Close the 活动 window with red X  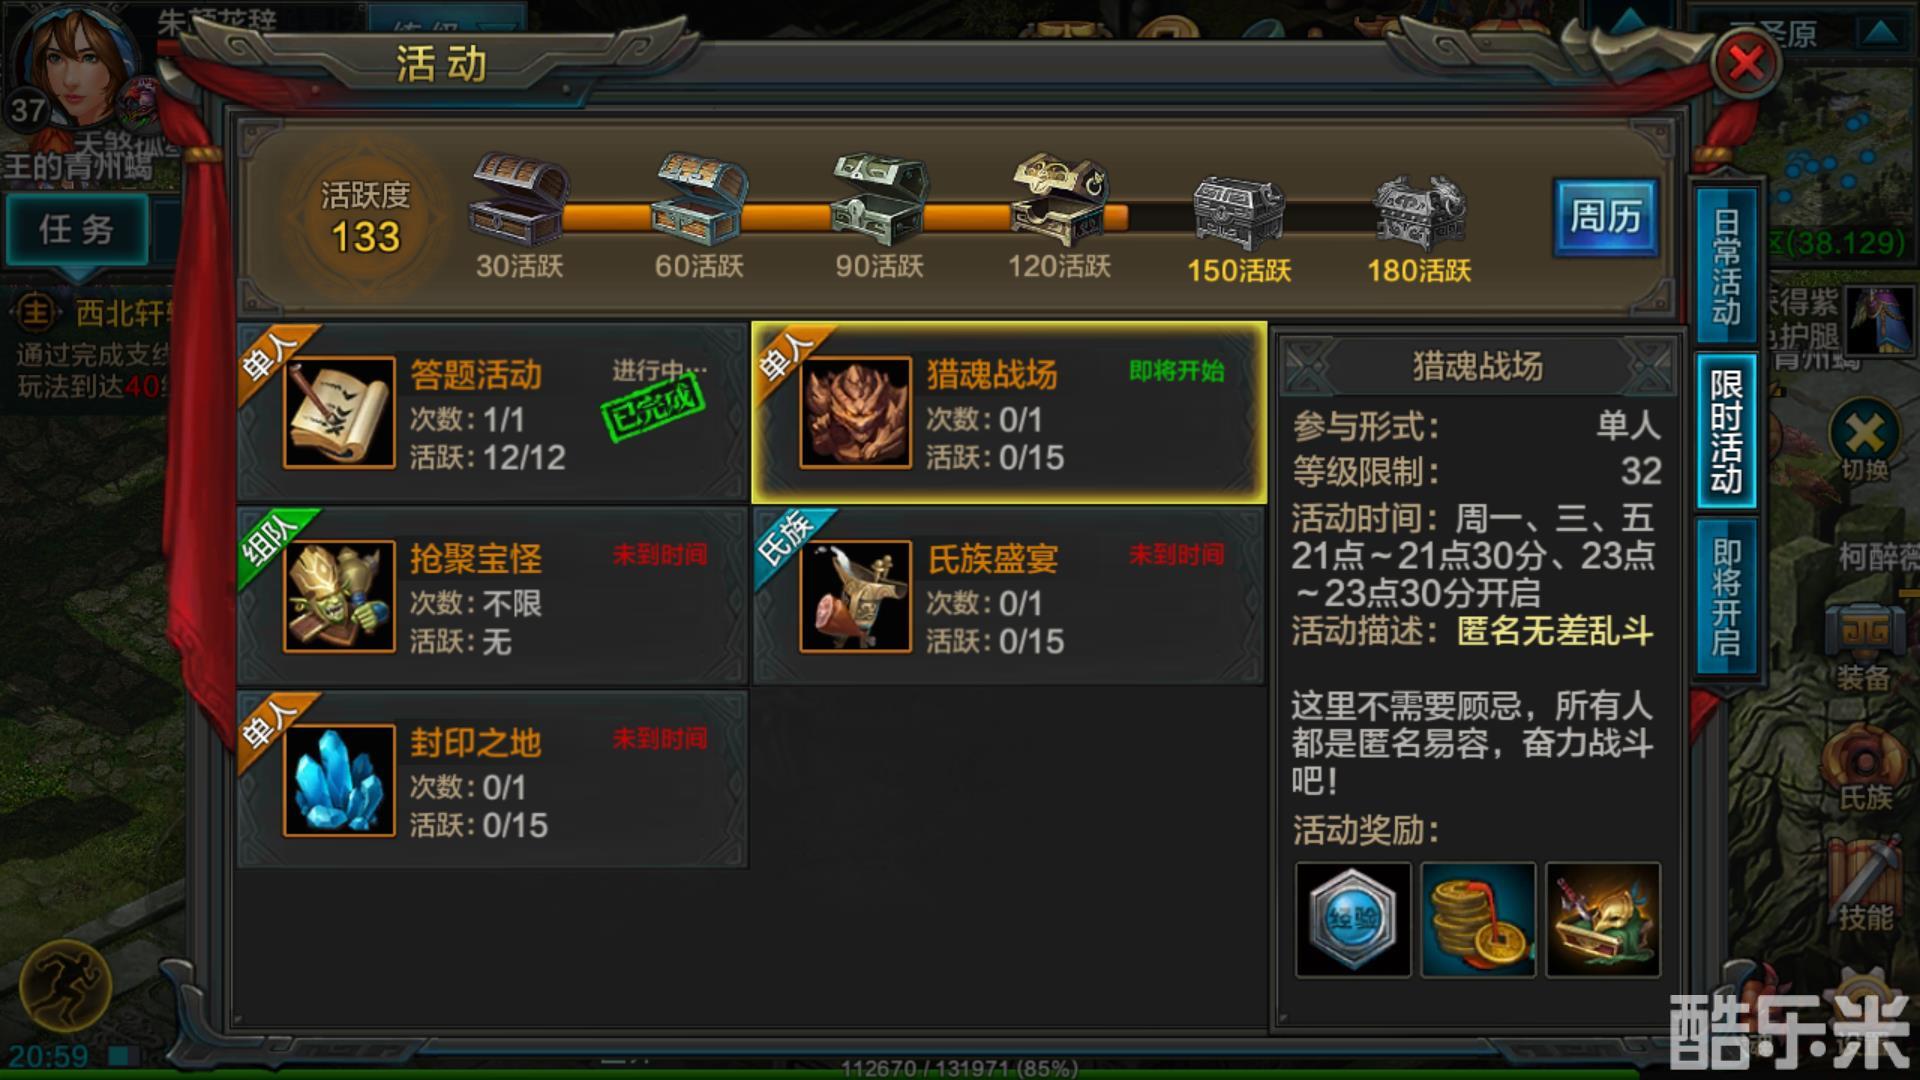(1746, 64)
